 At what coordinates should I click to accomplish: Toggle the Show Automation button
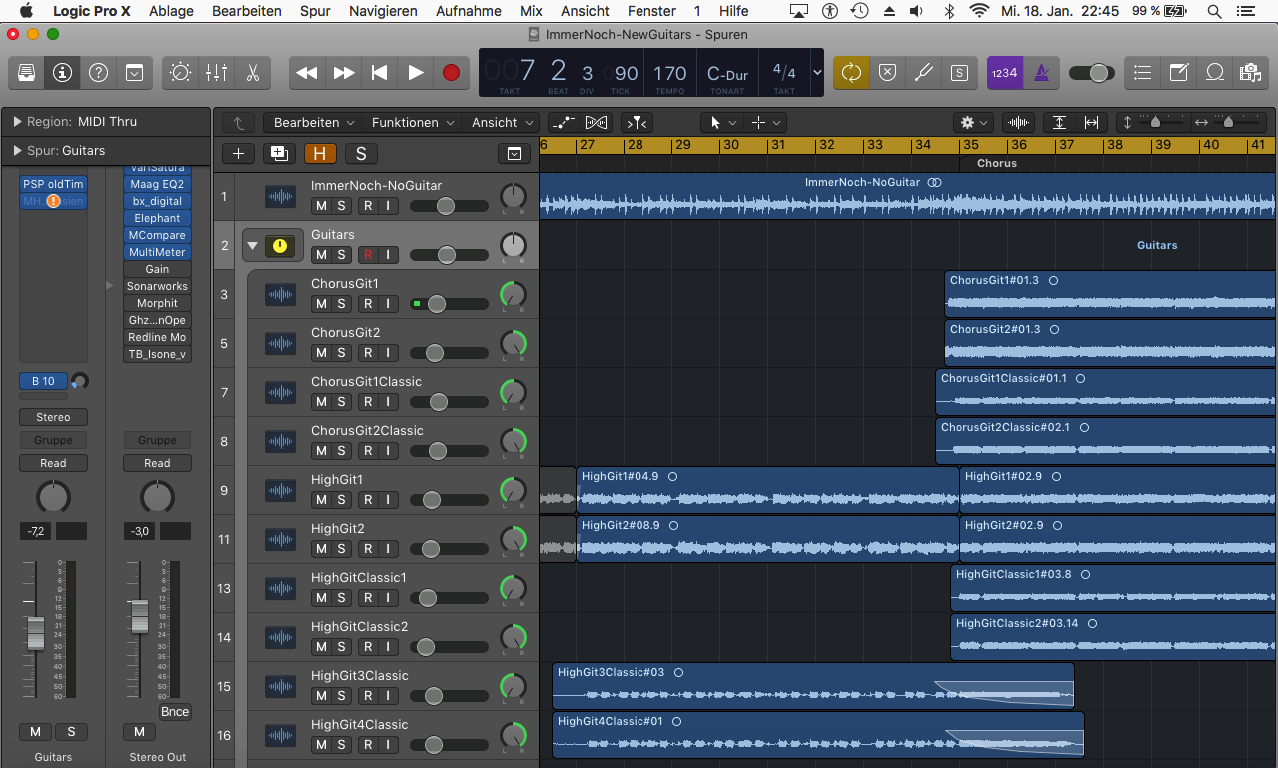click(x=564, y=122)
